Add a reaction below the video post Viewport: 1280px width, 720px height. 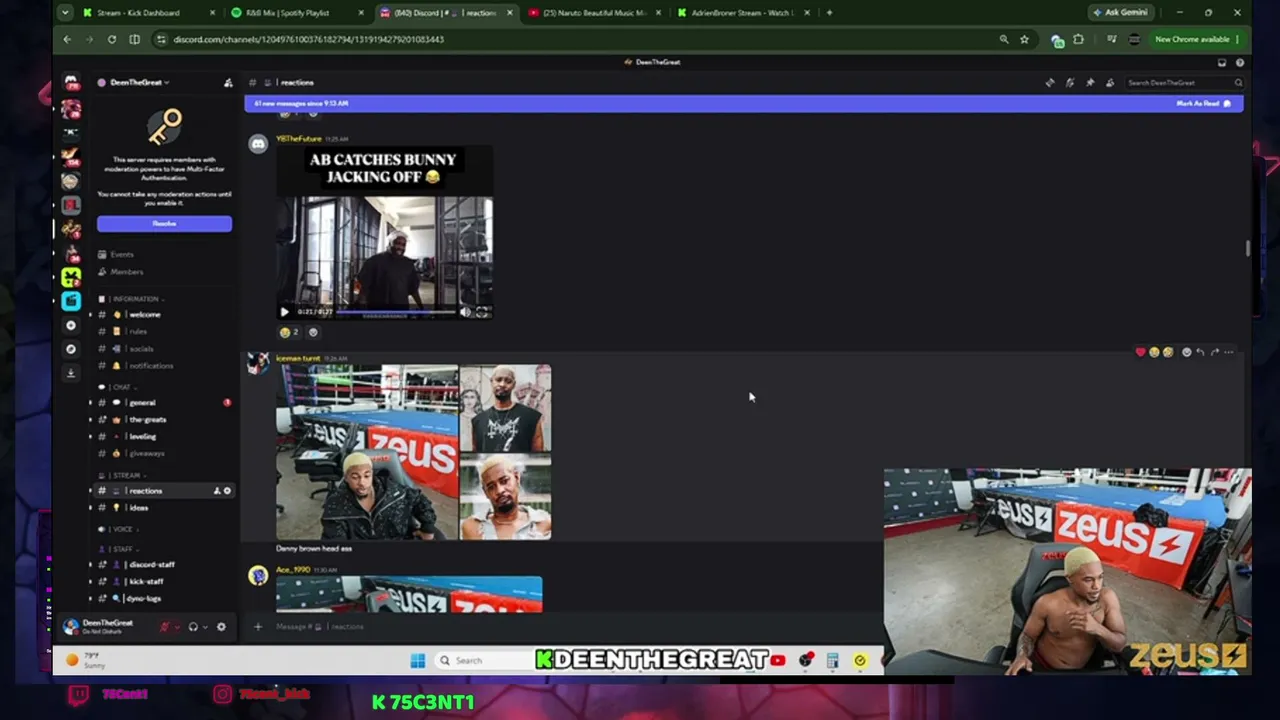pyautogui.click(x=313, y=332)
